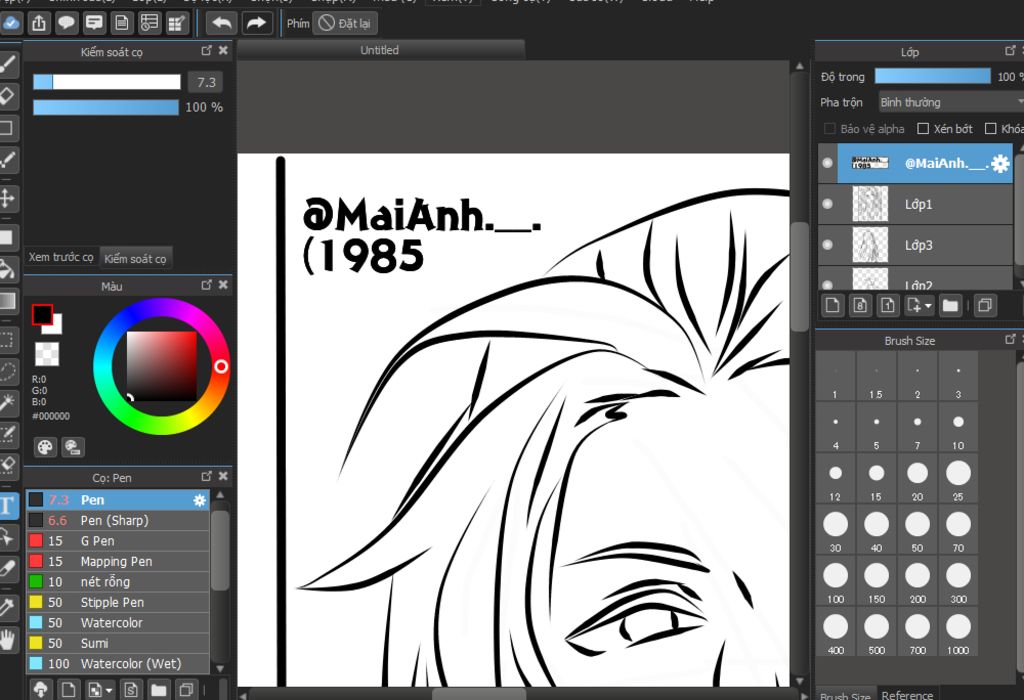The width and height of the screenshot is (1024, 700).
Task: Click the Redo arrow in the toolbar
Action: pos(256,23)
